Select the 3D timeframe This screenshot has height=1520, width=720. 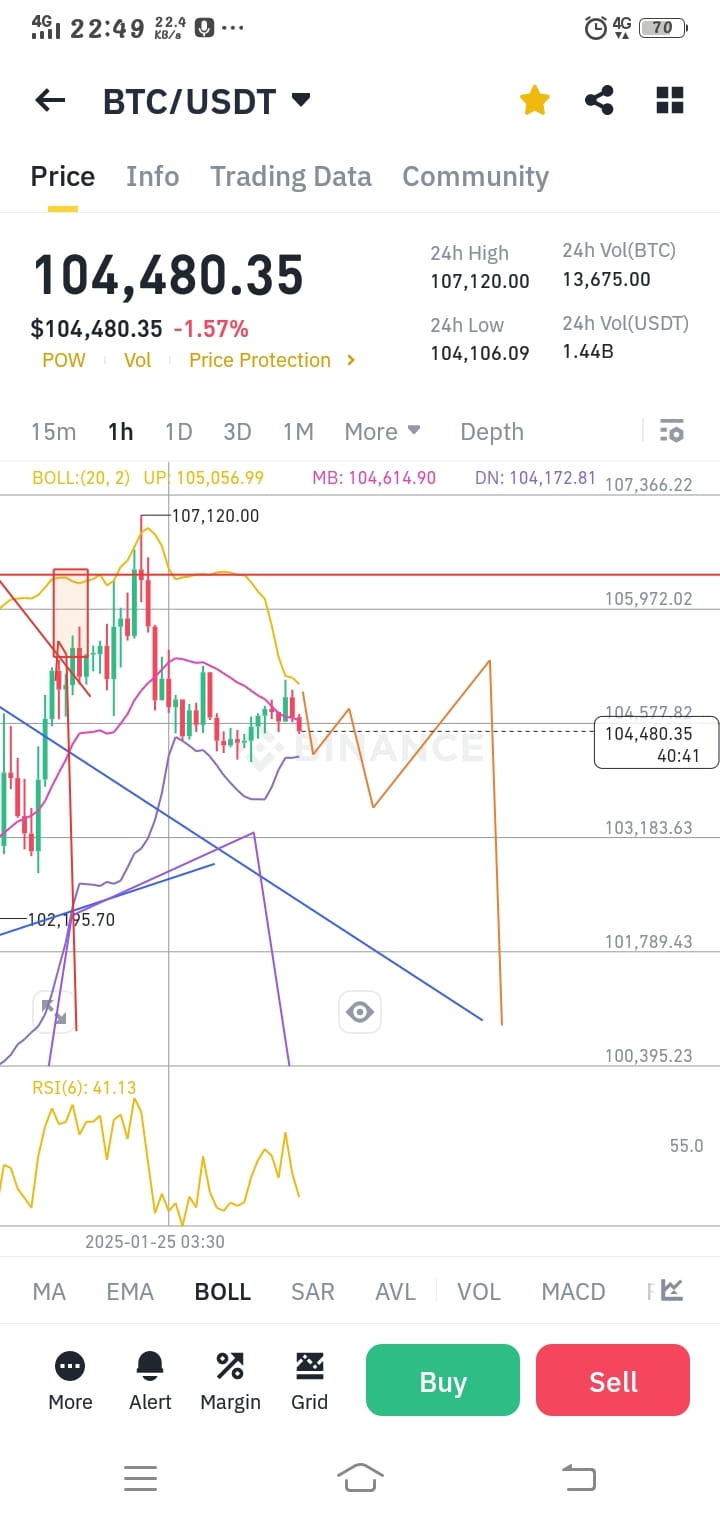(x=237, y=432)
